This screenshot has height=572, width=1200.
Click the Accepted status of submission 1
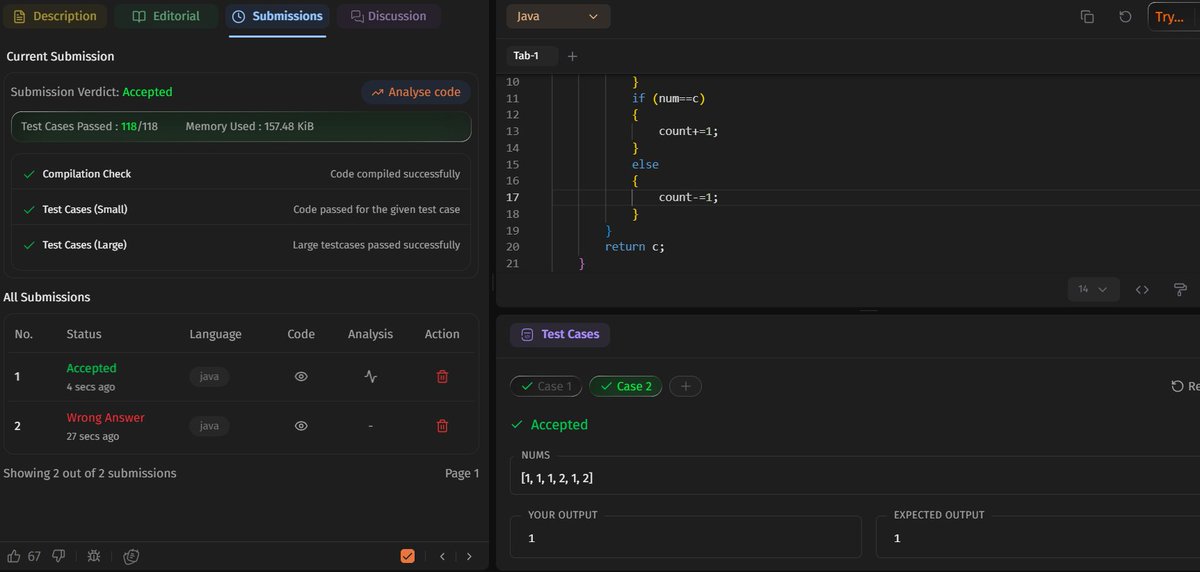point(91,368)
